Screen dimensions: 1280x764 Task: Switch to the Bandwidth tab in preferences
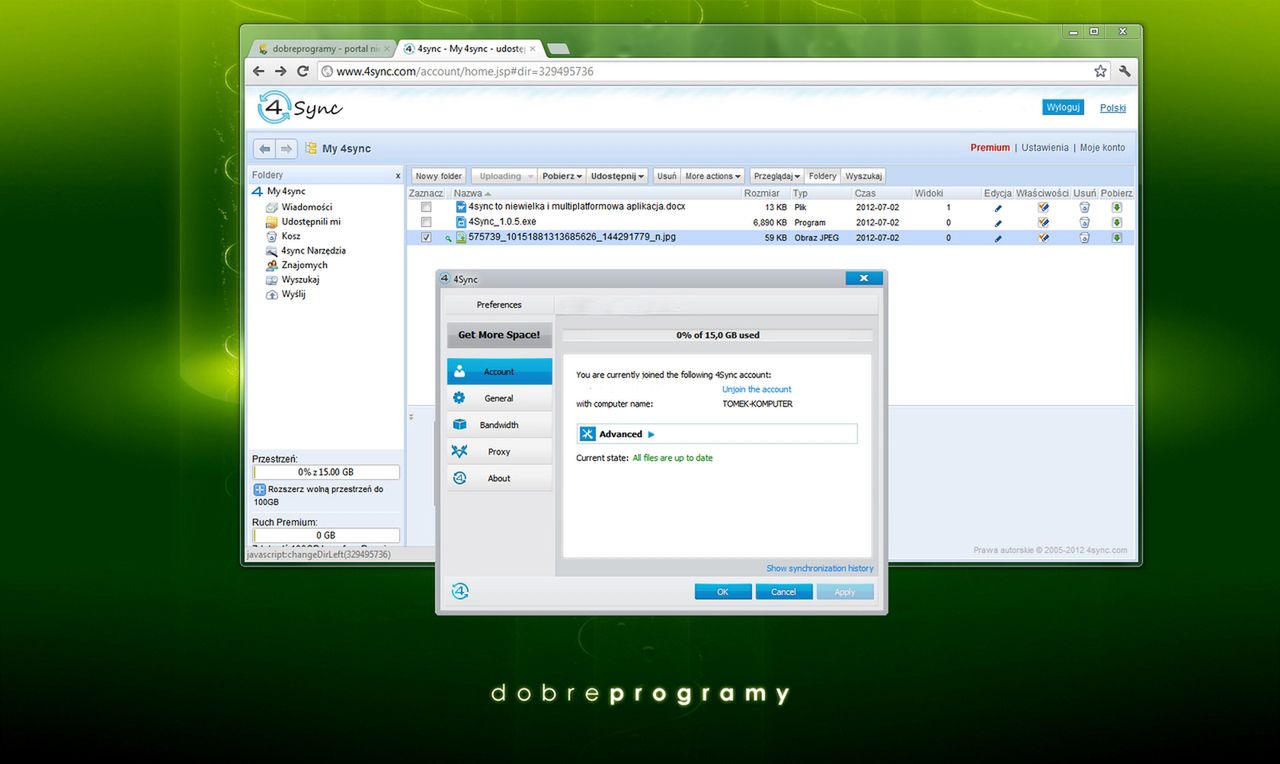click(x=499, y=425)
